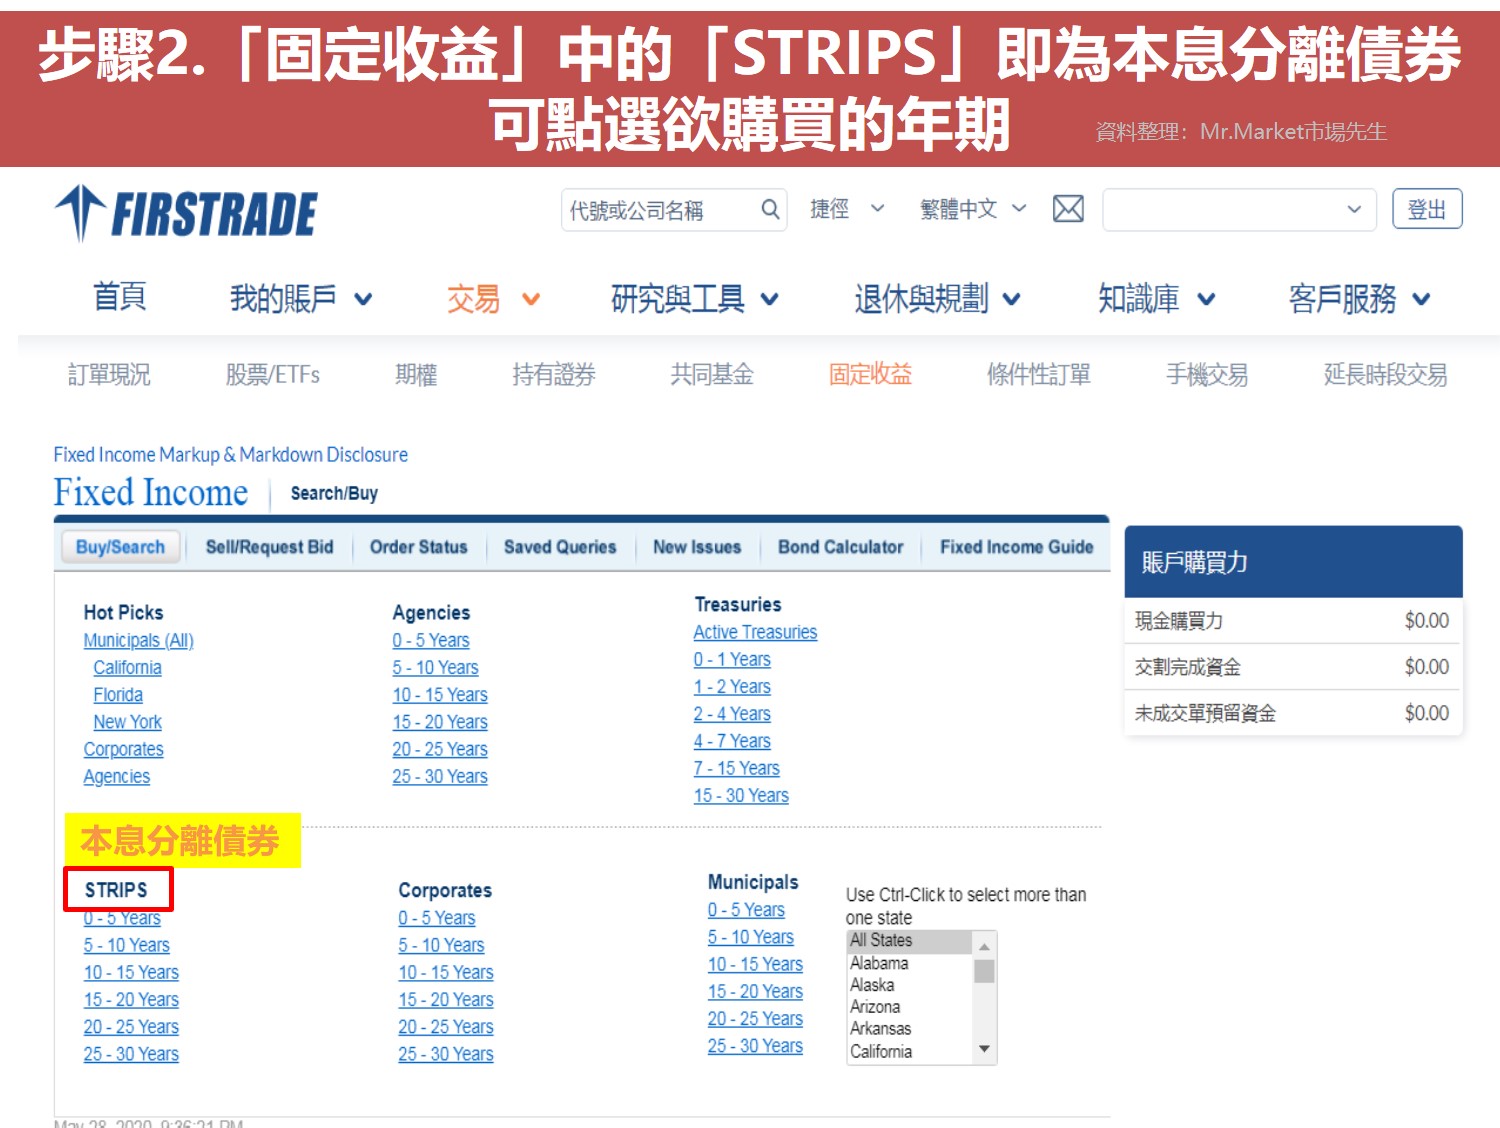
Task: Select STRIPS 15 - 20 Years
Action: [131, 999]
